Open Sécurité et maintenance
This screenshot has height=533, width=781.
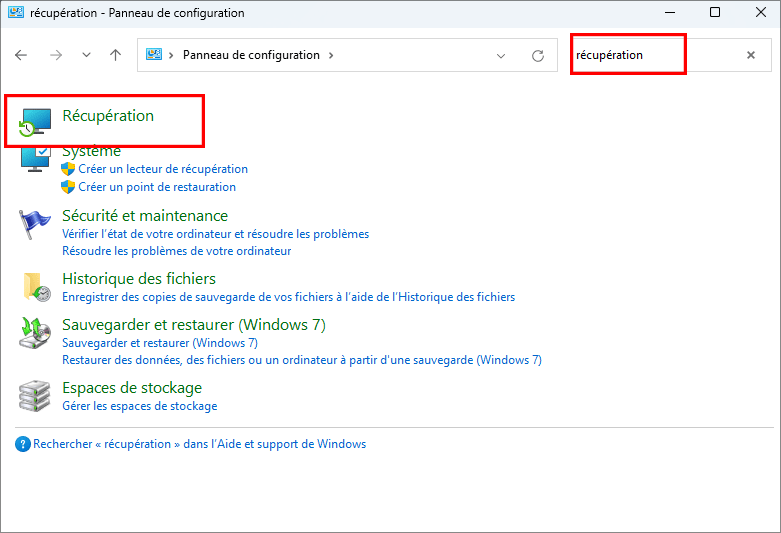(145, 216)
